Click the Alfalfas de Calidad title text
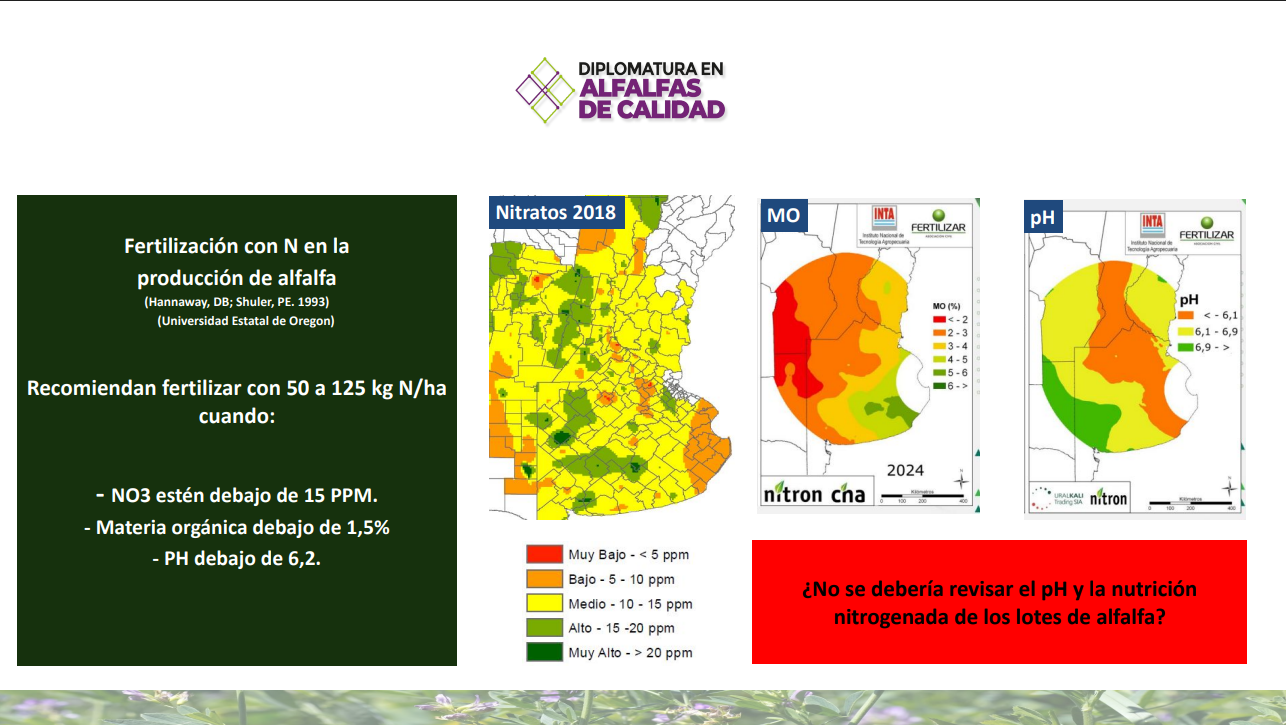Viewport: 1286px width, 725px height. 650,99
